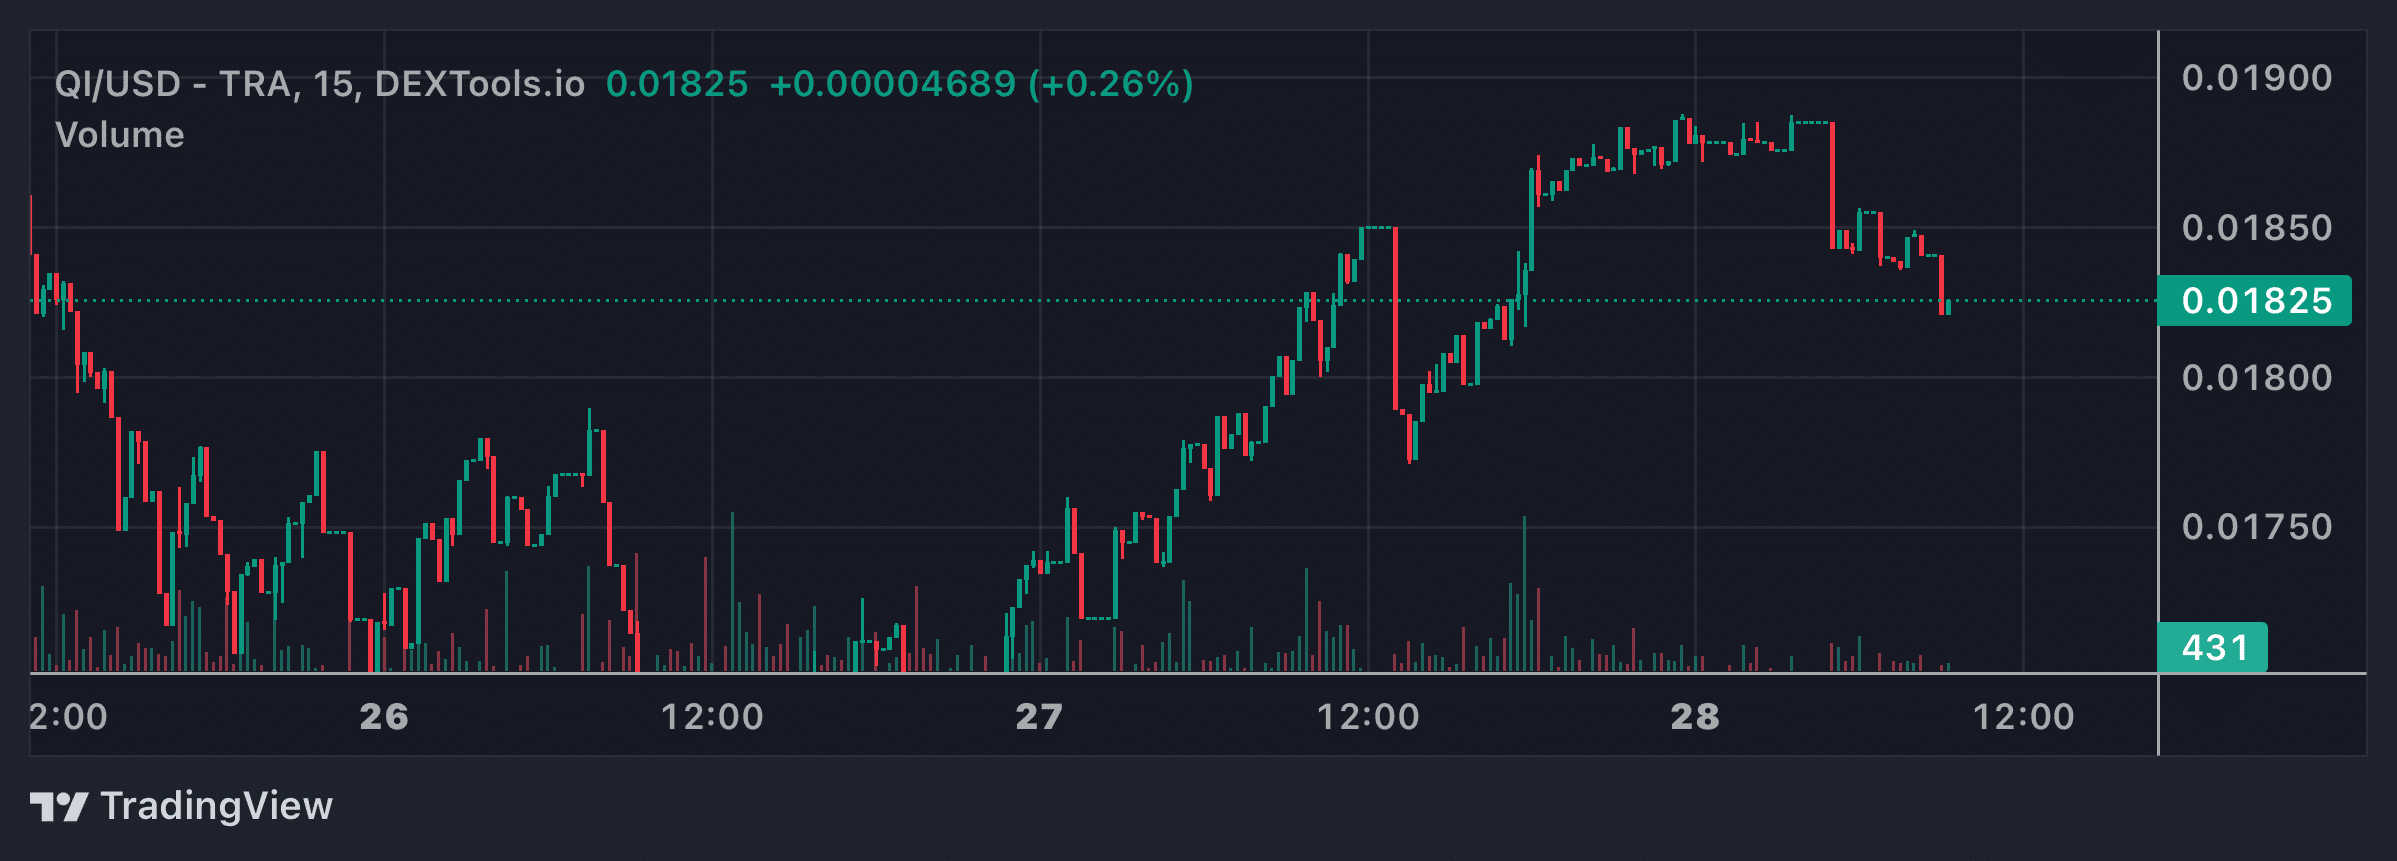Click the green 0.01825 price axis label
This screenshot has width=2397, height=861.
(2255, 301)
